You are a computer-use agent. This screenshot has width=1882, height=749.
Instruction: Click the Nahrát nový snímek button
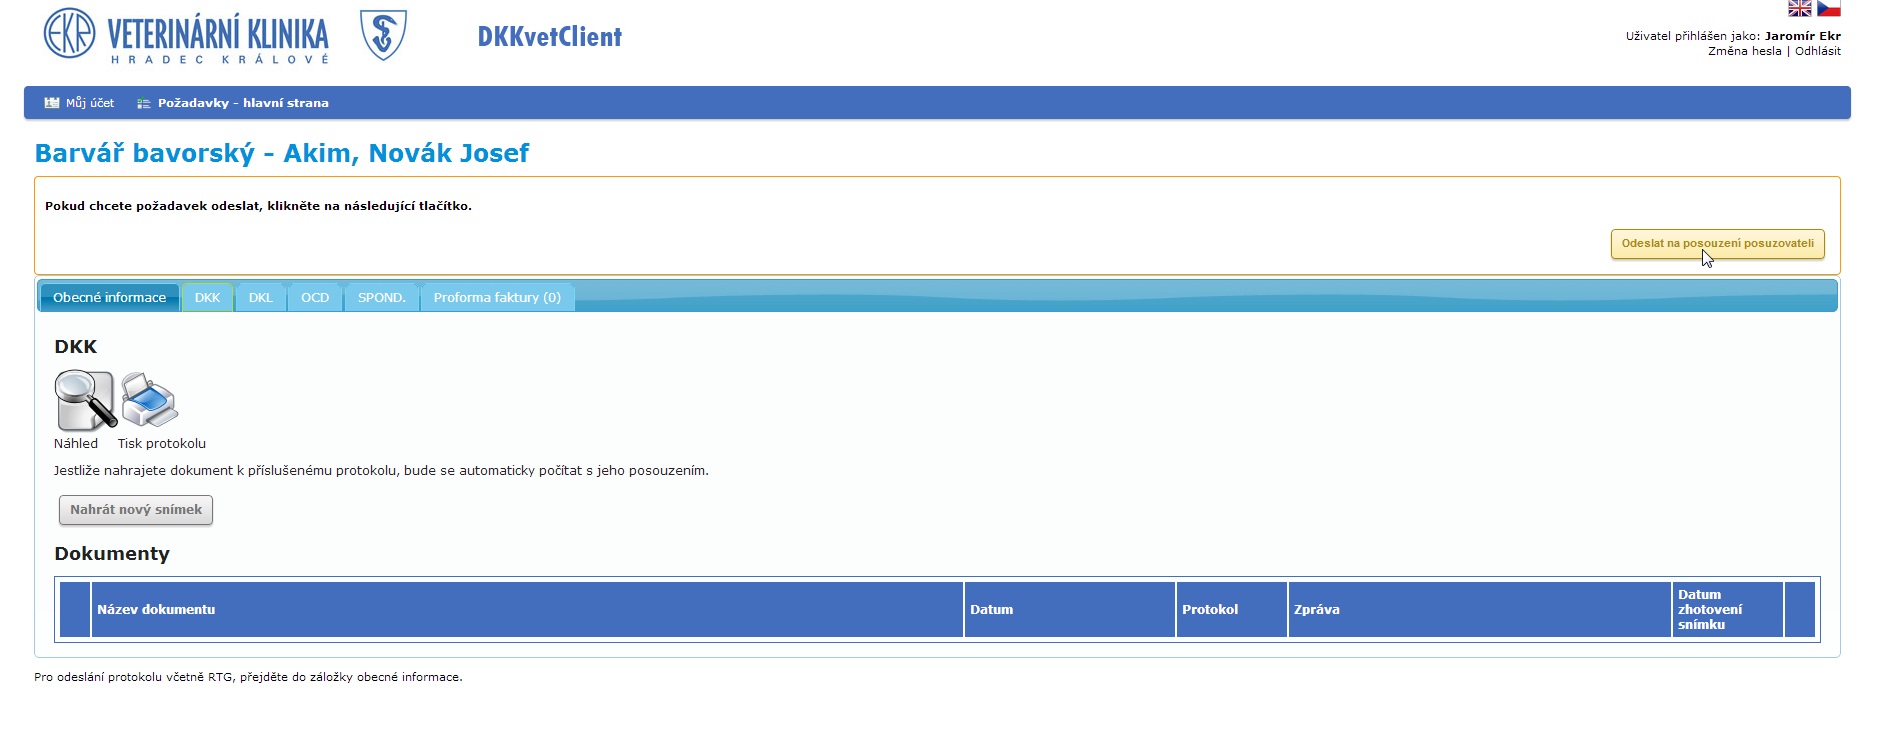tap(136, 510)
